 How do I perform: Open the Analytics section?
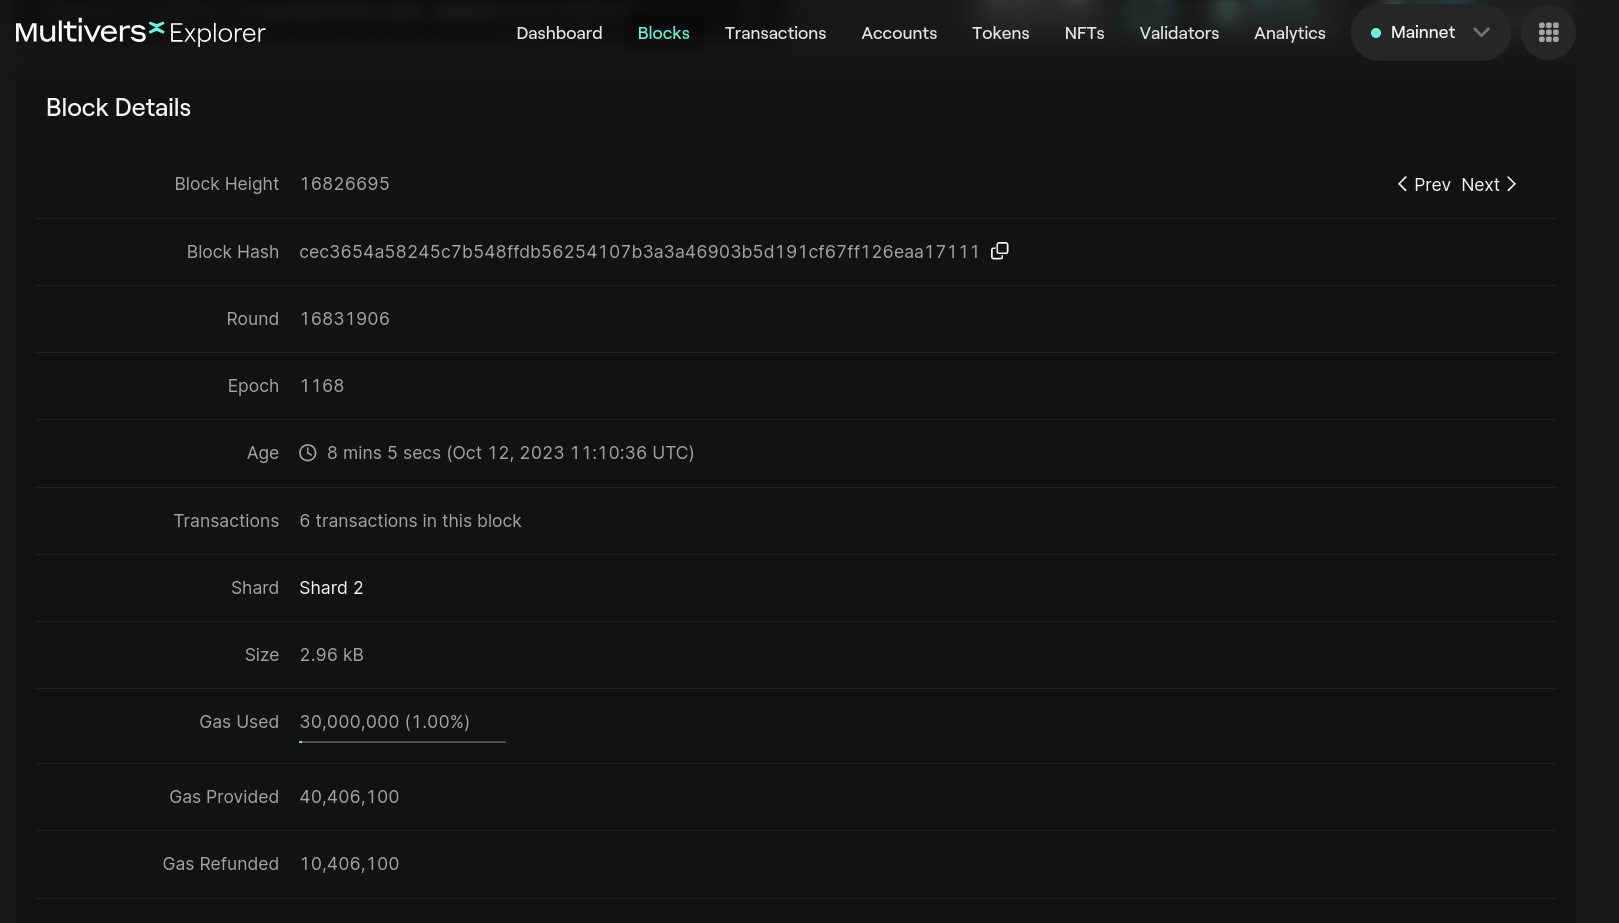click(x=1289, y=33)
